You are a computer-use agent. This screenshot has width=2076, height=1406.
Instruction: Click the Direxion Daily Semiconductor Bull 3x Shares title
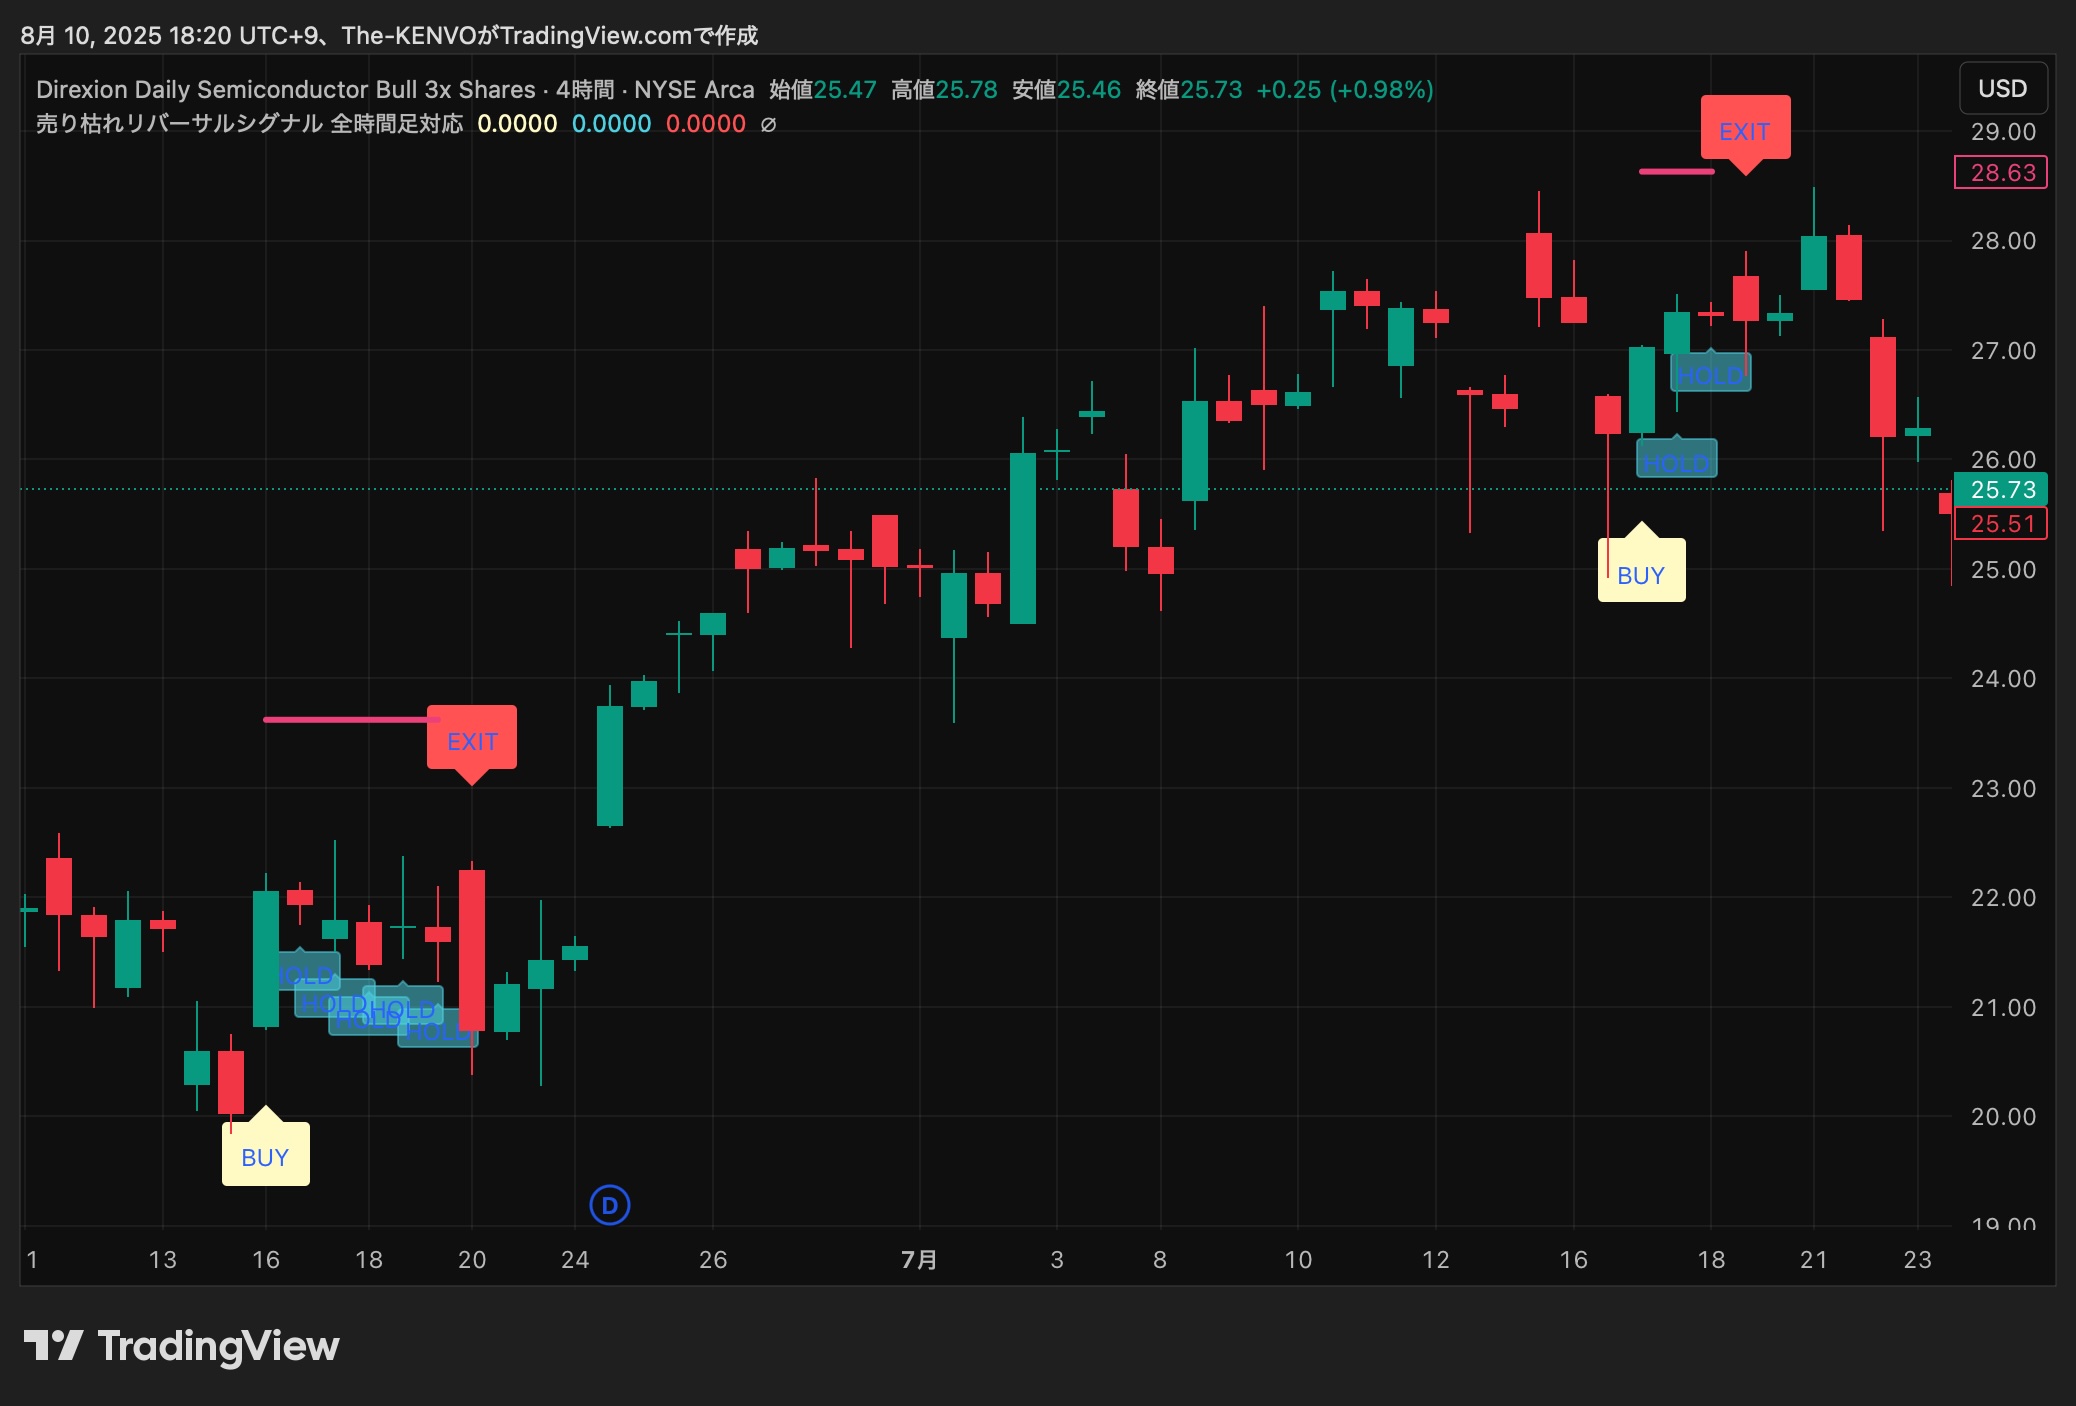285,89
